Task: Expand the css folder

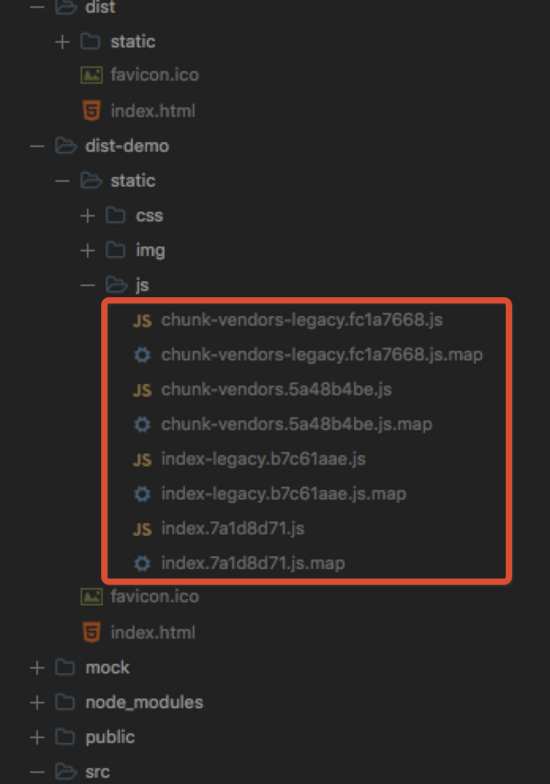Action: click(88, 216)
